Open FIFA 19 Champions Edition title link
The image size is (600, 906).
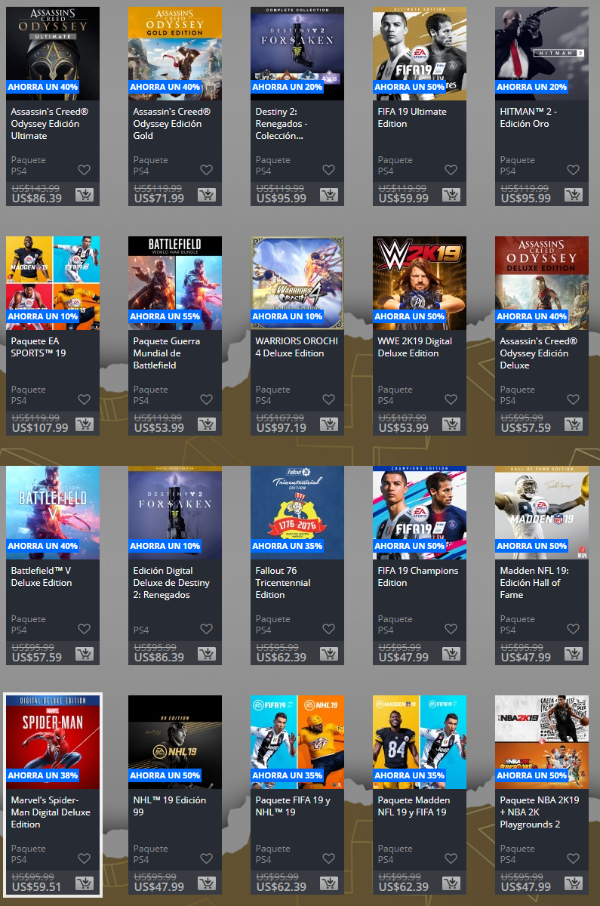[418, 576]
